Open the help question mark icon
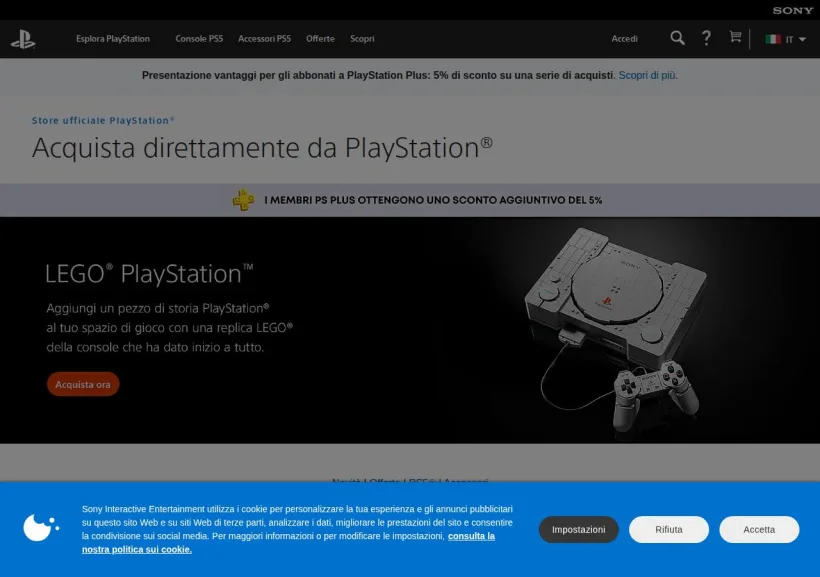 [x=706, y=38]
